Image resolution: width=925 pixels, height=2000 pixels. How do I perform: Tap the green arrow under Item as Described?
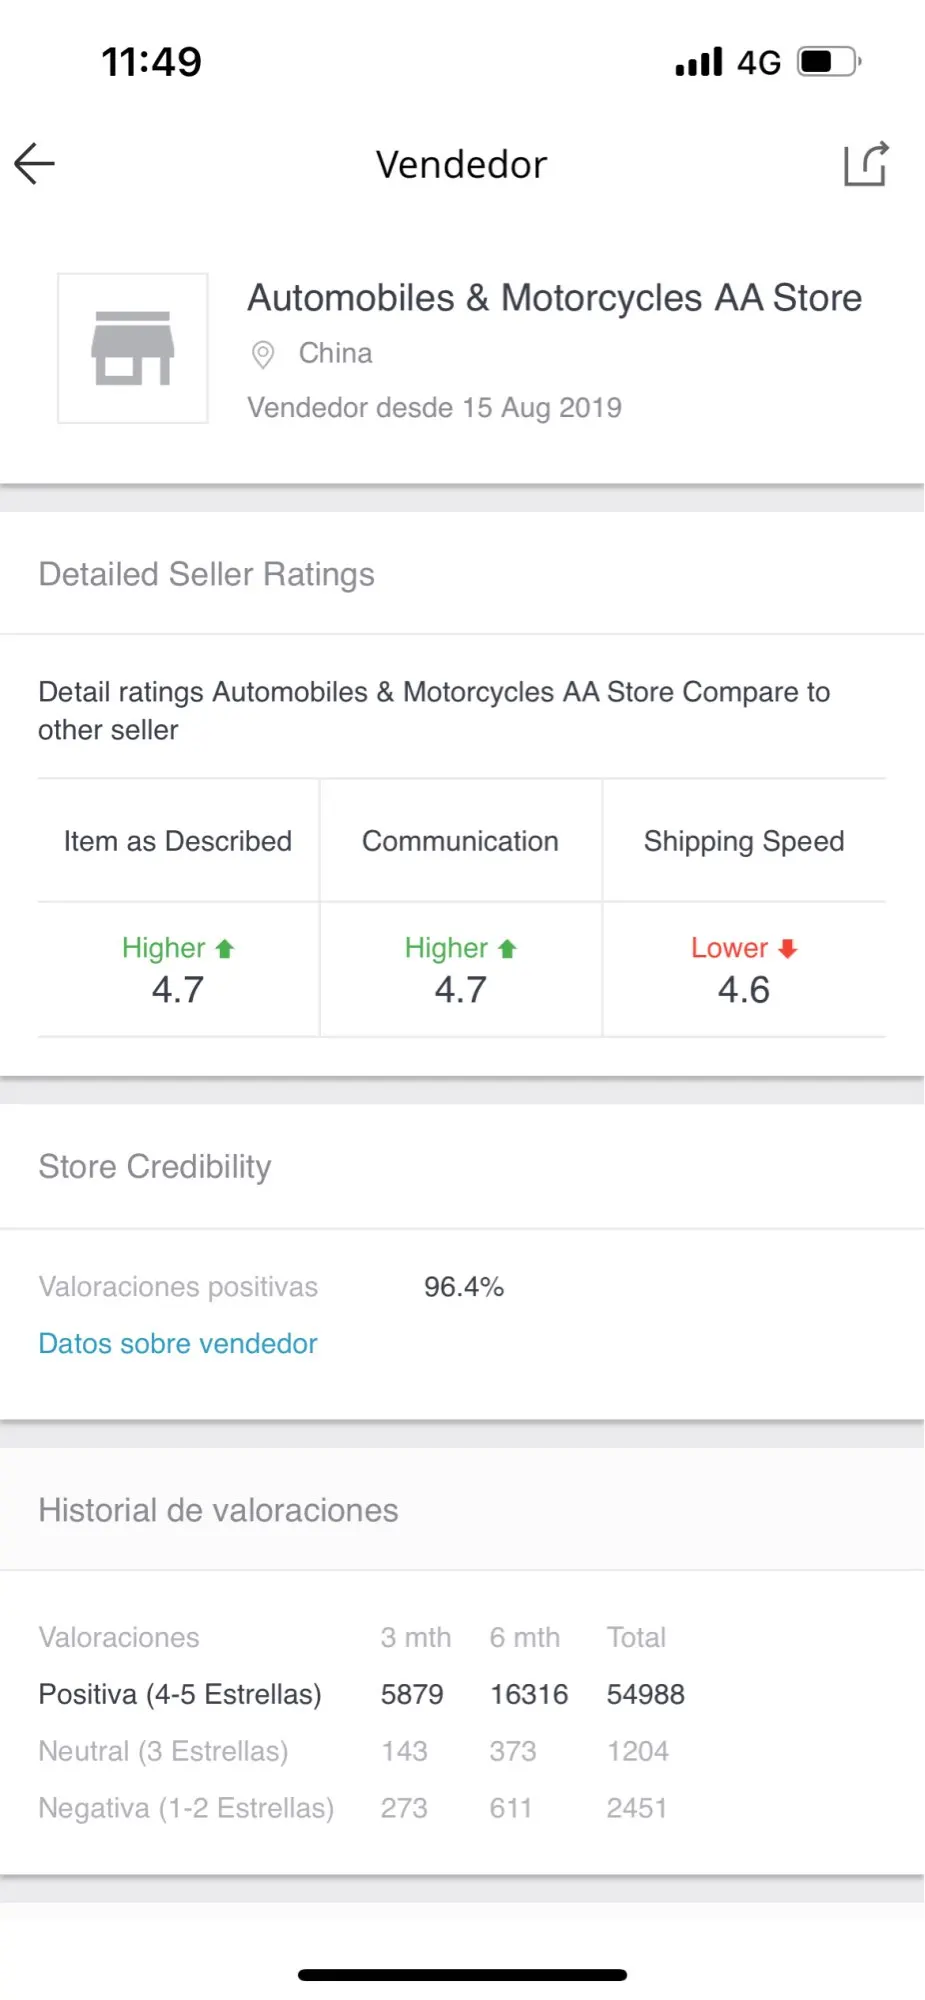[225, 949]
